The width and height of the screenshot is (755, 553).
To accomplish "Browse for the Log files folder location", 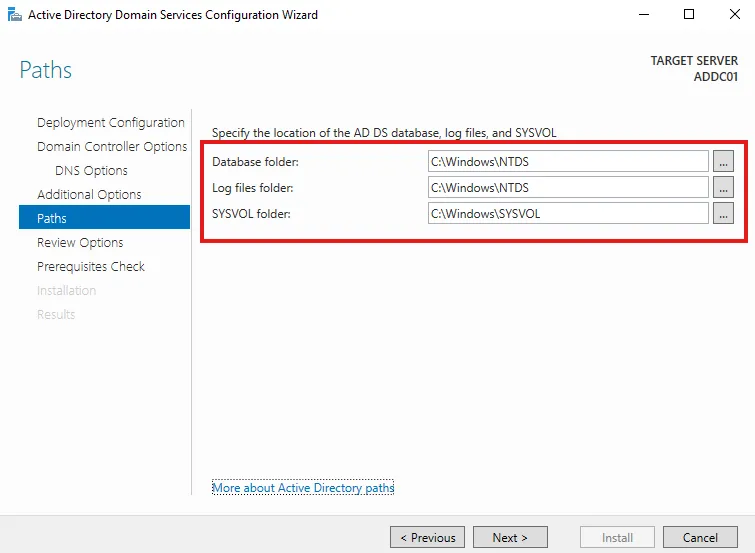I will pyautogui.click(x=724, y=187).
